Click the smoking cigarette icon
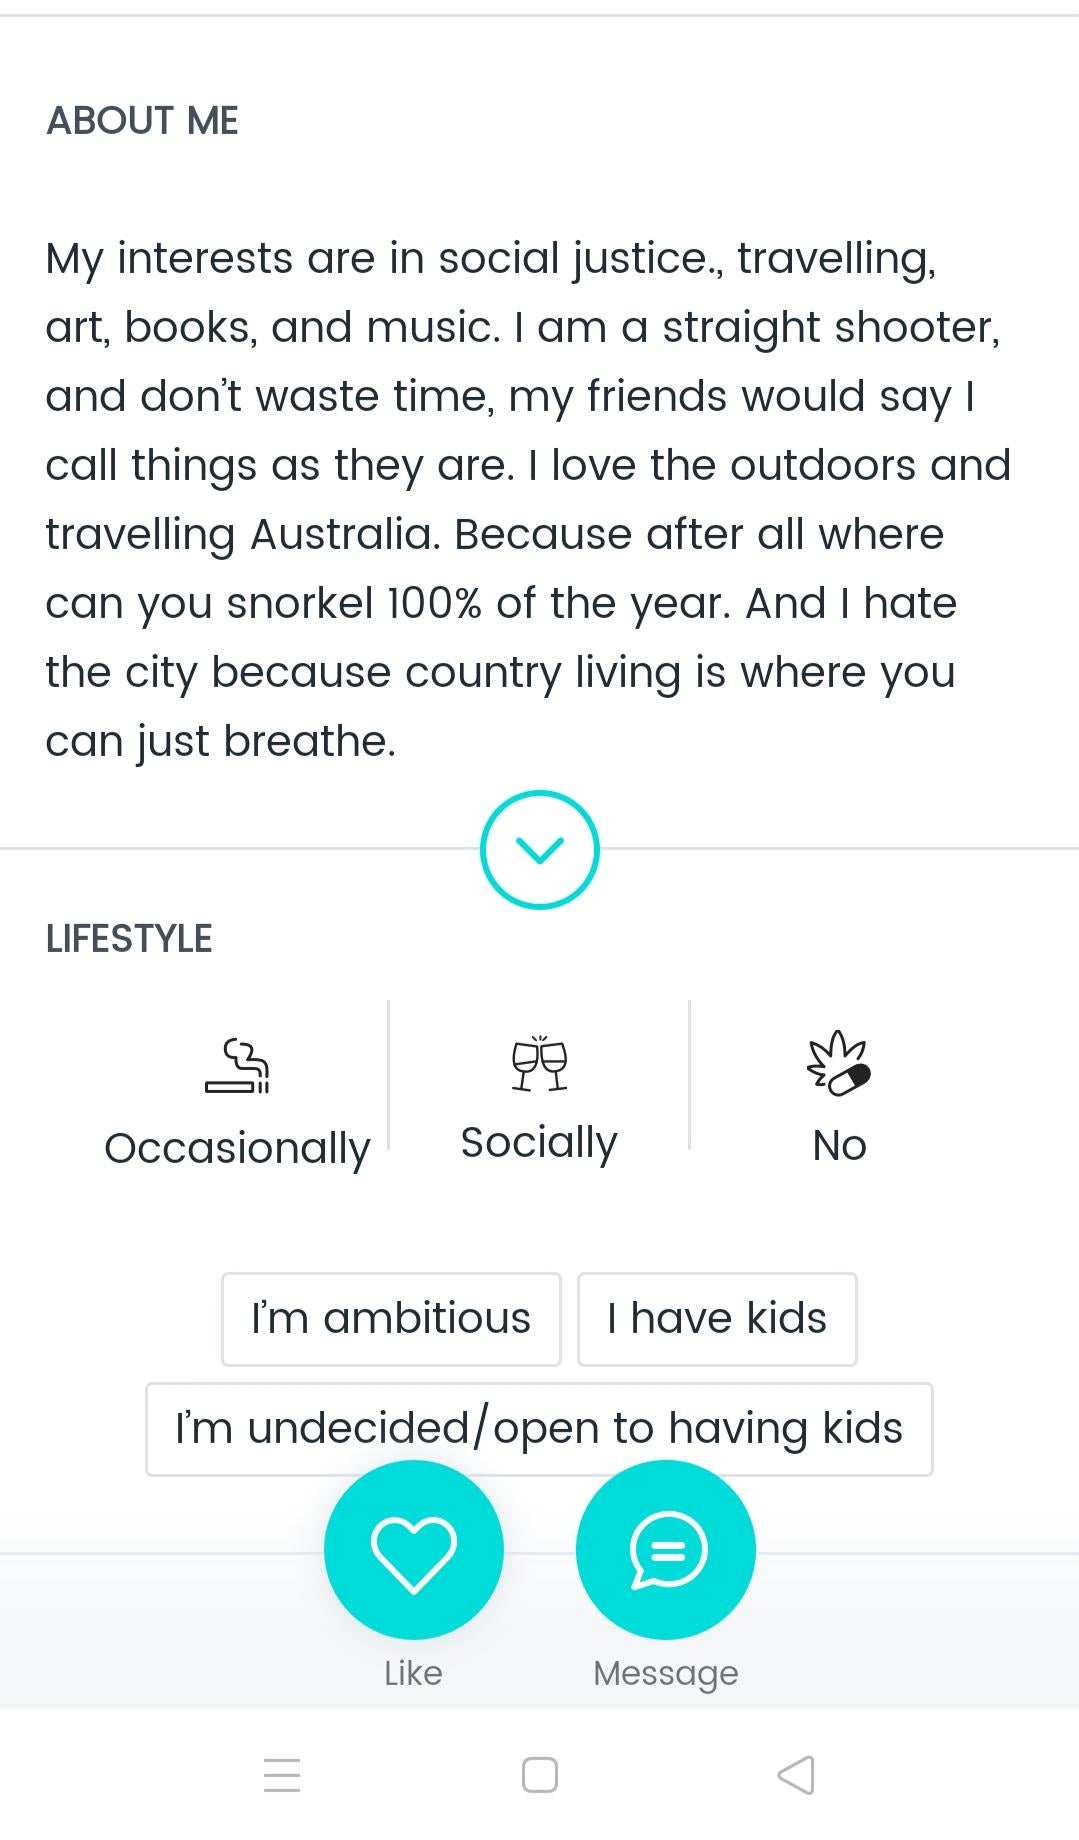Viewport: 1079px width, 1840px height. tap(237, 1066)
